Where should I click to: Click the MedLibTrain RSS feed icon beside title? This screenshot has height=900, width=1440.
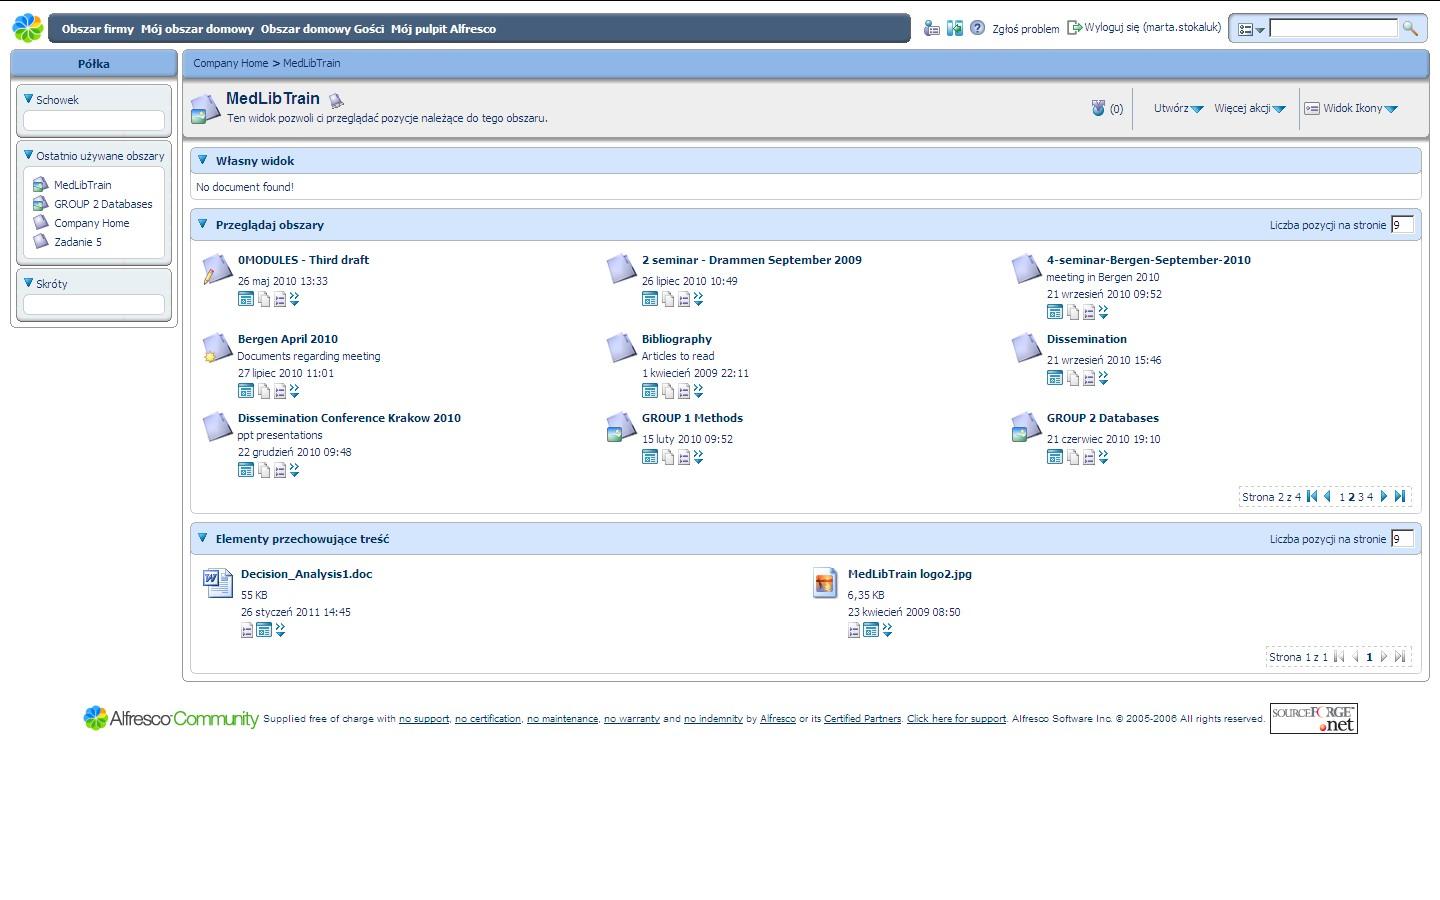[336, 100]
